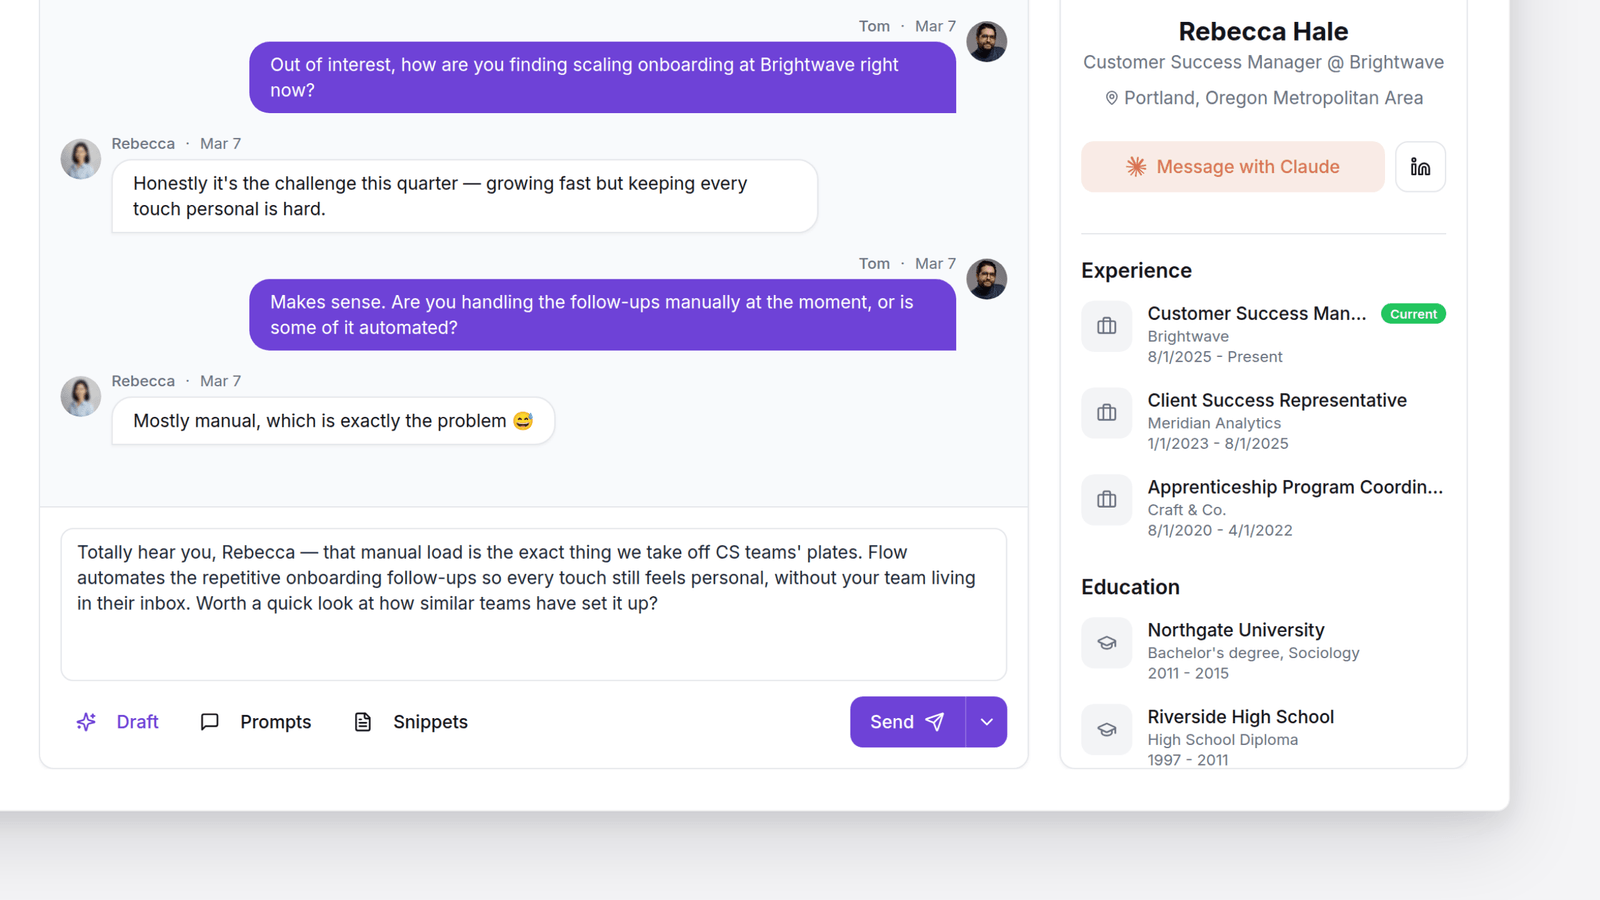Click Rebecca's avatar beside the 'Honestly it's the challenge' message
1600x900 pixels.
click(x=80, y=159)
